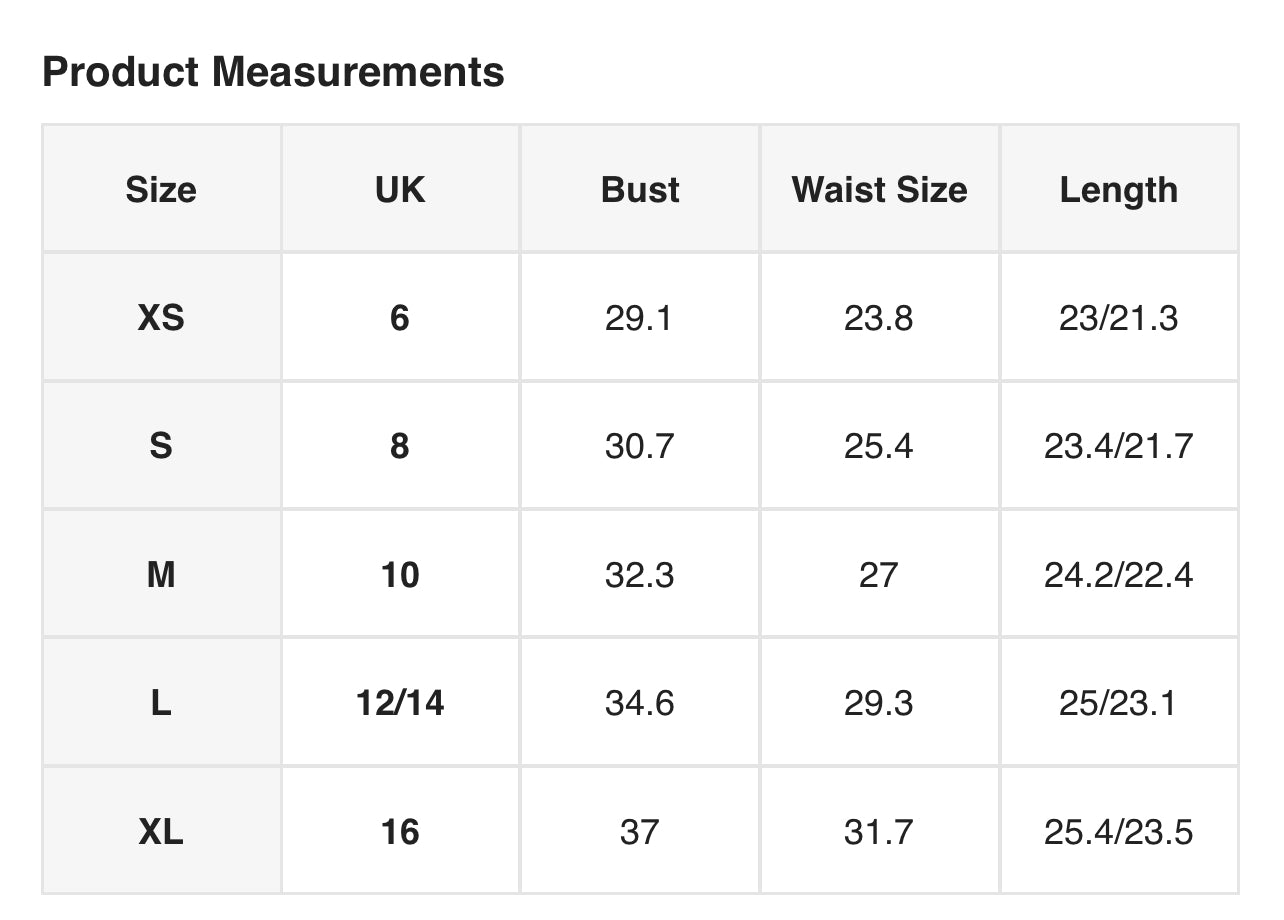Select the Size column header
Image resolution: width=1284 pixels, height=920 pixels.
coord(161,189)
